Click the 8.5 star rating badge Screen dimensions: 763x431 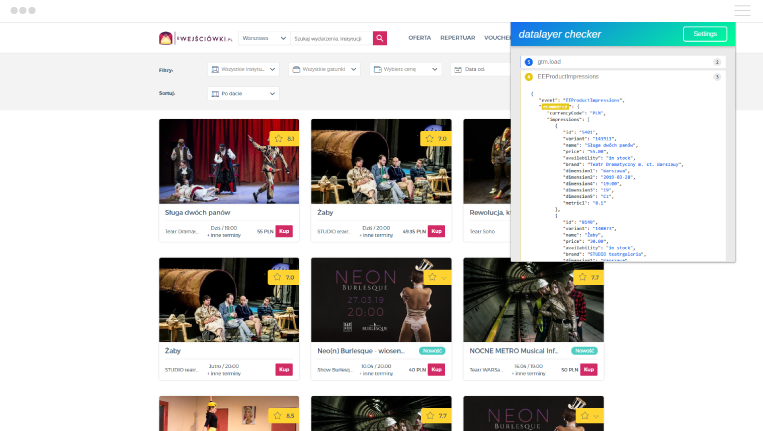(284, 415)
